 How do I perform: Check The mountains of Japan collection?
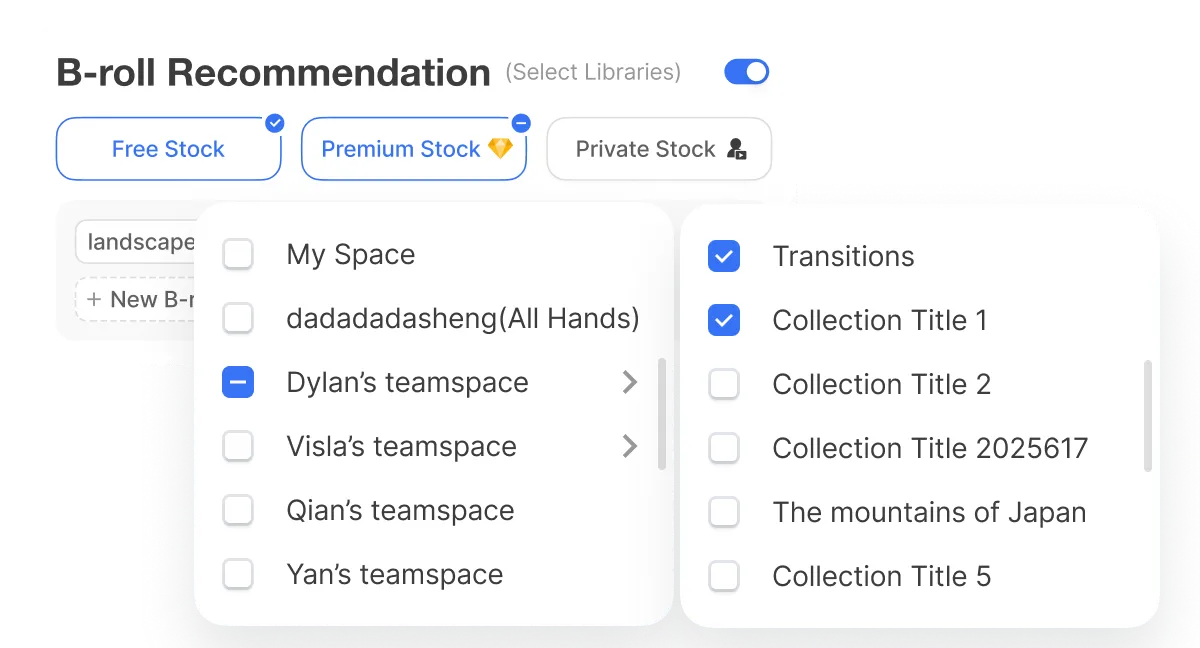click(723, 512)
